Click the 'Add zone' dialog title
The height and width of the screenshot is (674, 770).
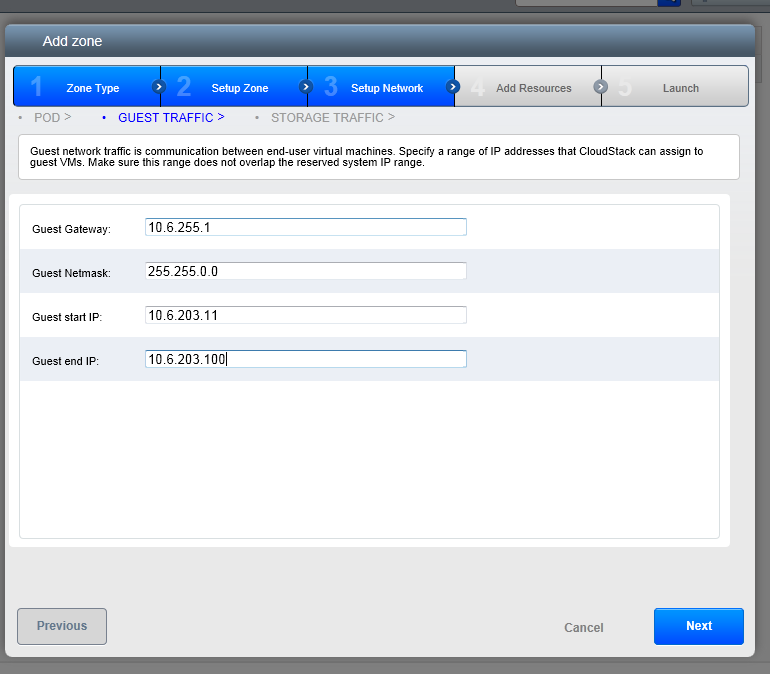click(x=72, y=41)
